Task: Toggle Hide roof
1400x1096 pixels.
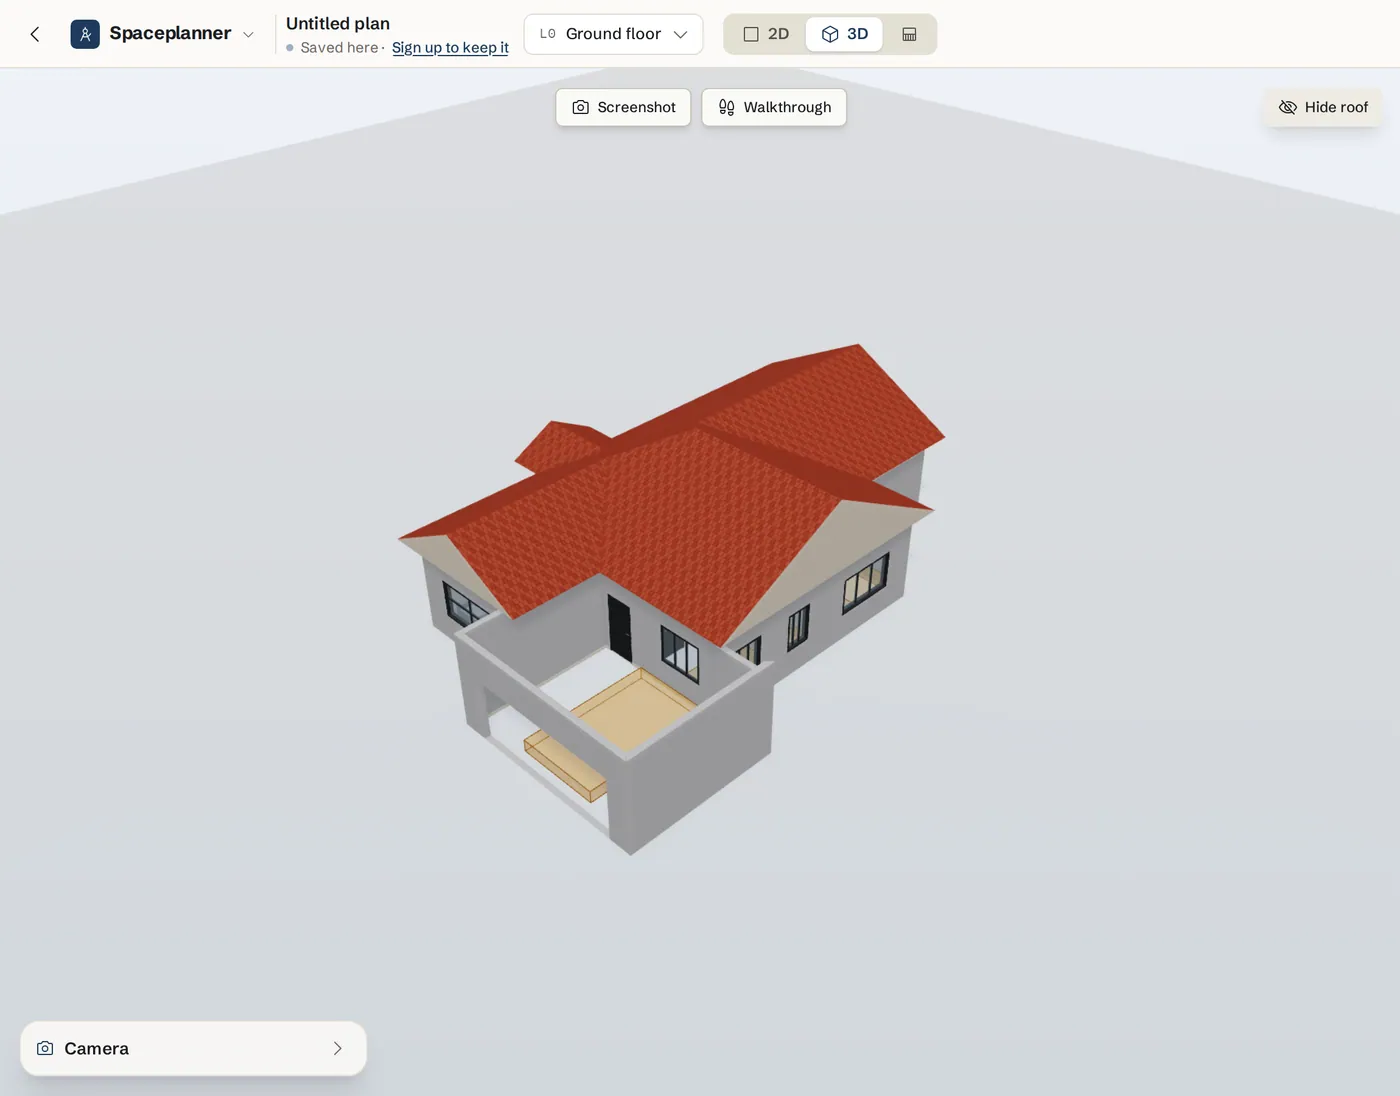Action: [x=1323, y=107]
